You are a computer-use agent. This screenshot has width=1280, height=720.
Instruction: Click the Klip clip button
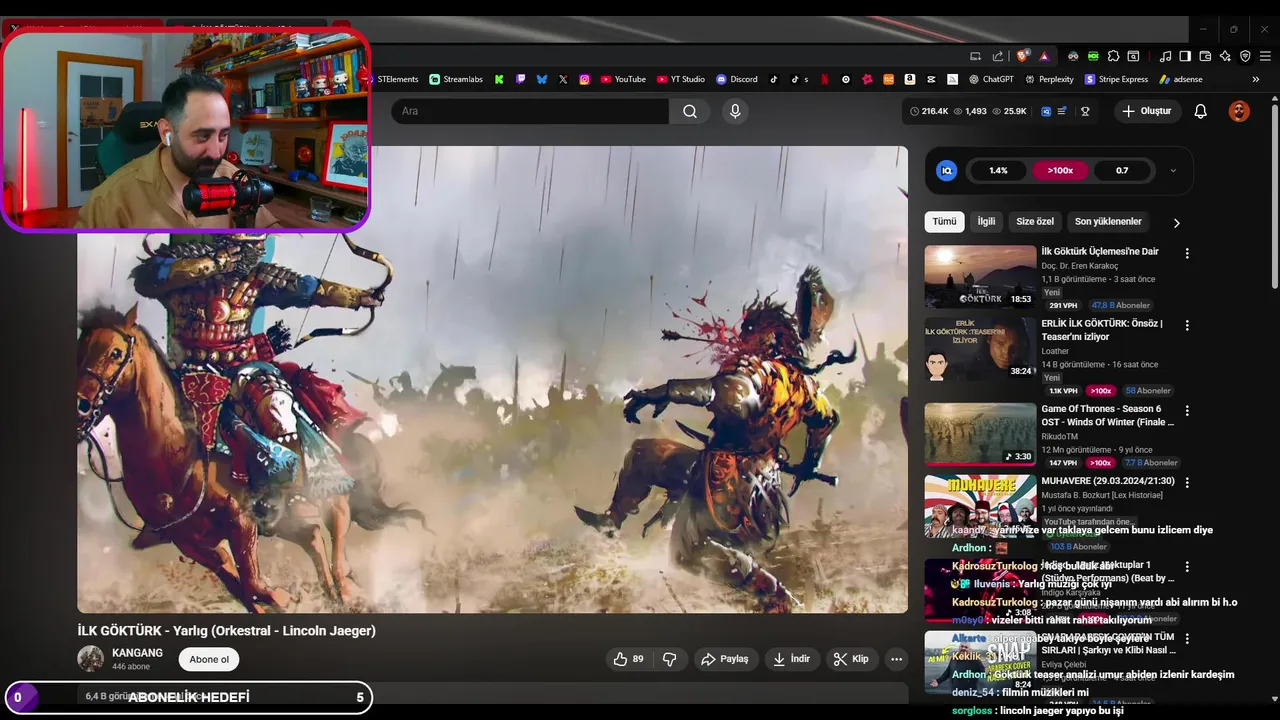851,659
